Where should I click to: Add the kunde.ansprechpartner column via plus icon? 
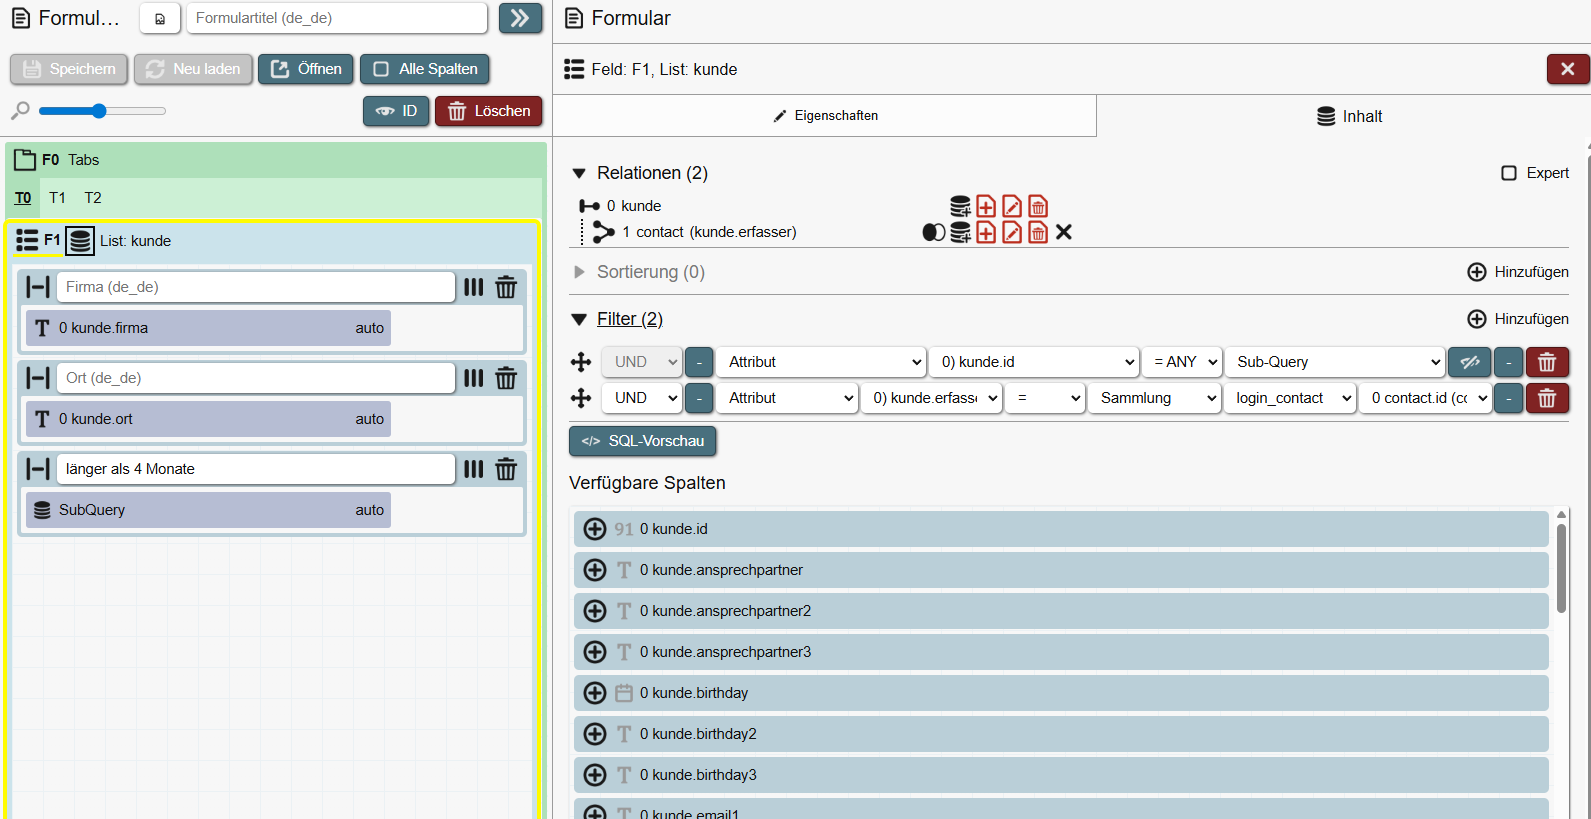[x=595, y=570]
